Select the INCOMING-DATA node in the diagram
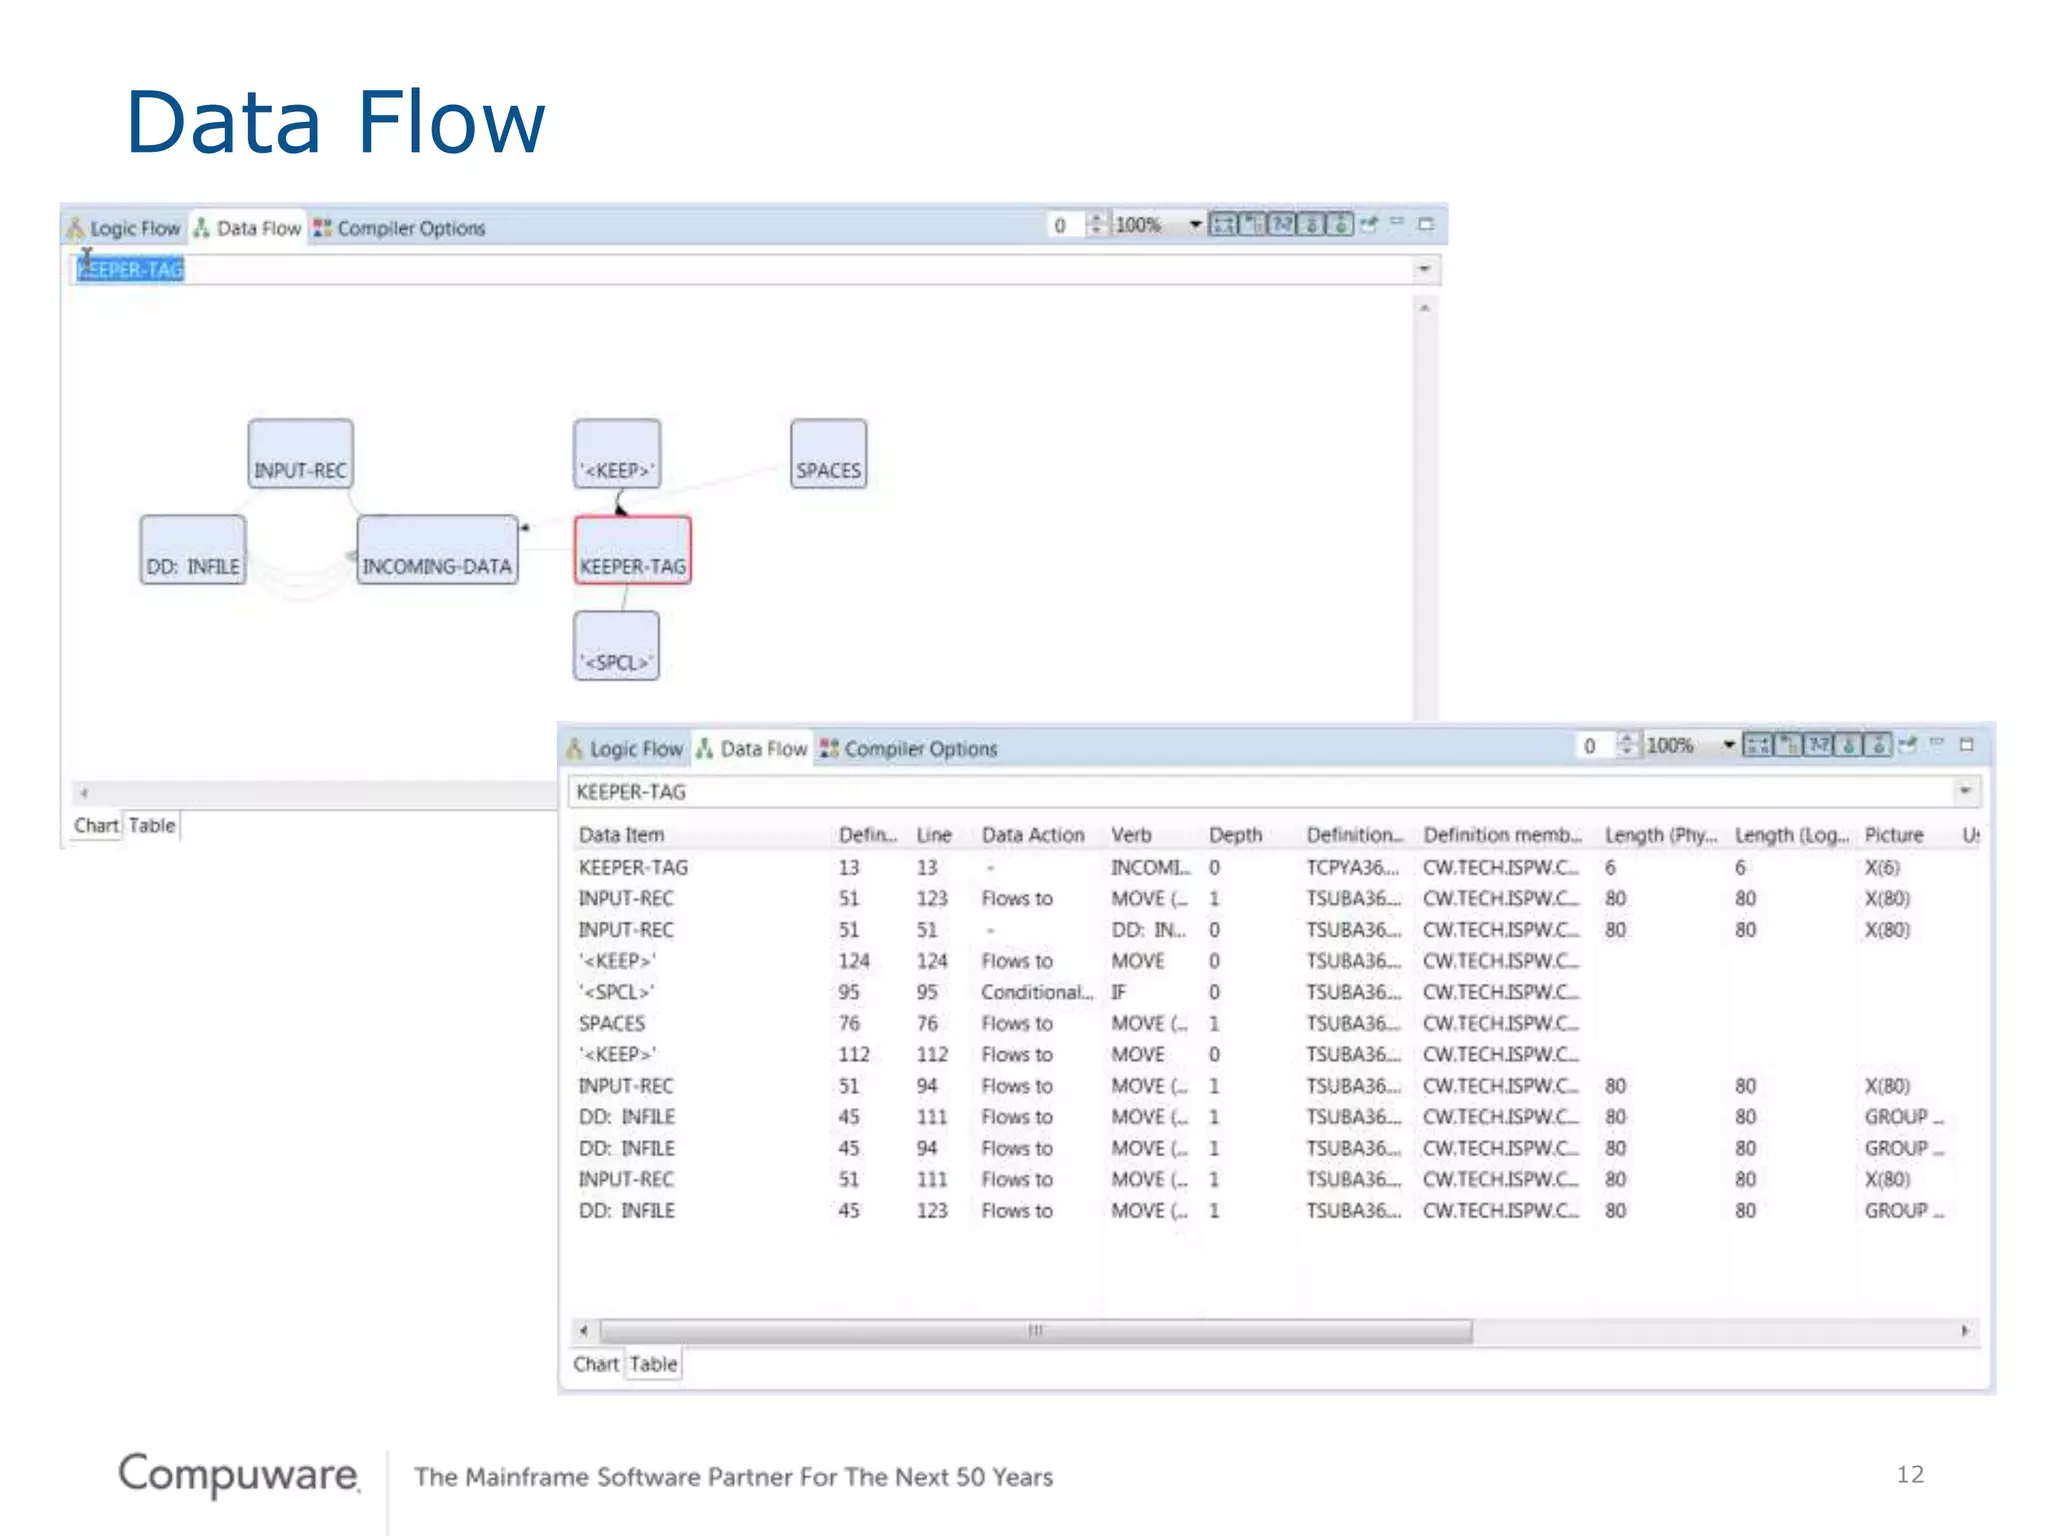Screen dimensions: 2048x1536 (x=437, y=550)
